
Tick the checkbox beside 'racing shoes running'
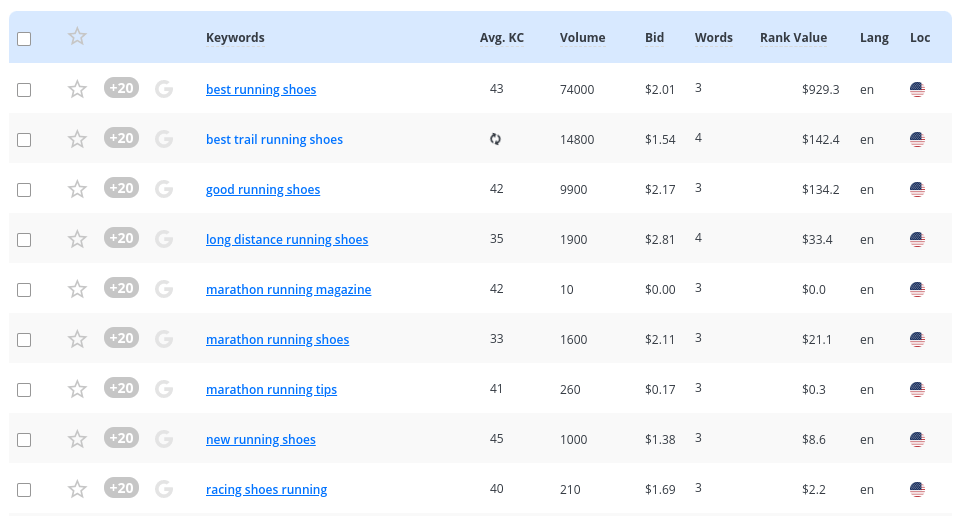[x=24, y=490]
